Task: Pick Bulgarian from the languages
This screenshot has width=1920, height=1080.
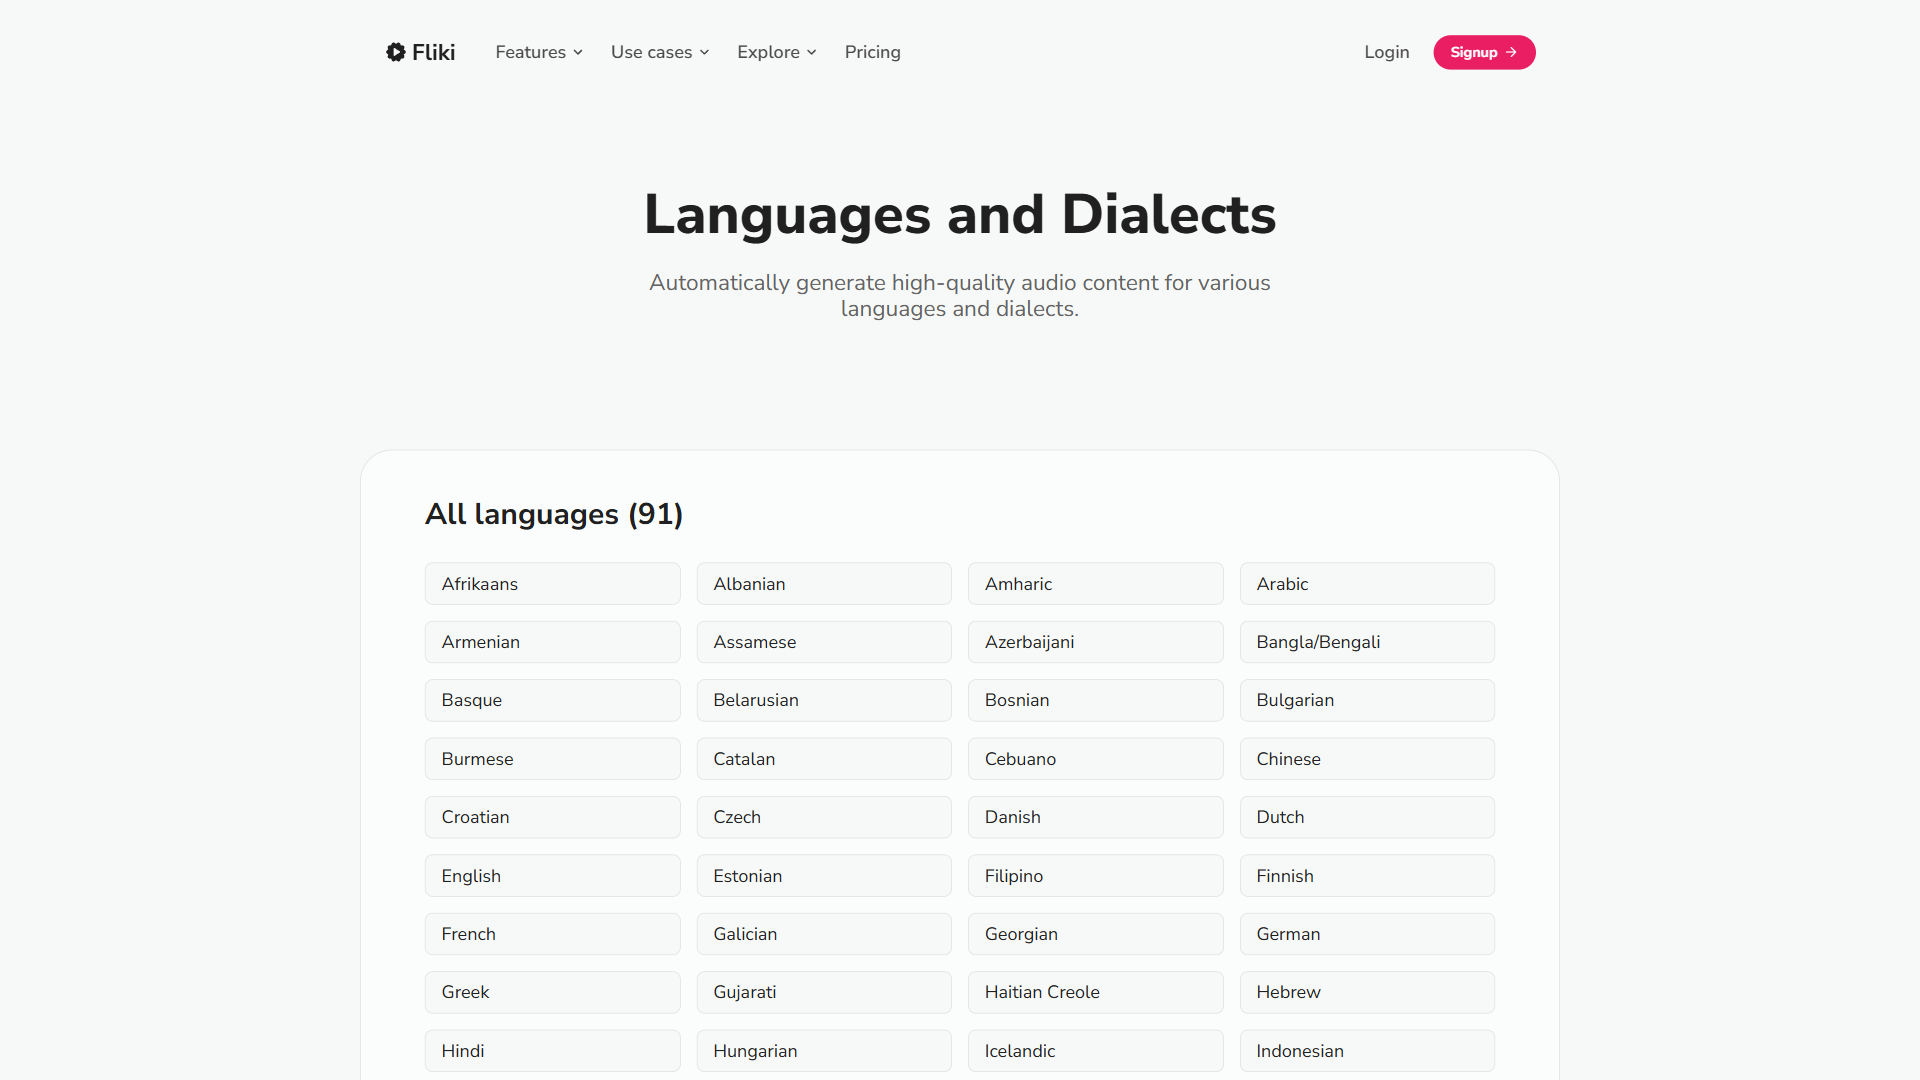Action: pos(1367,700)
